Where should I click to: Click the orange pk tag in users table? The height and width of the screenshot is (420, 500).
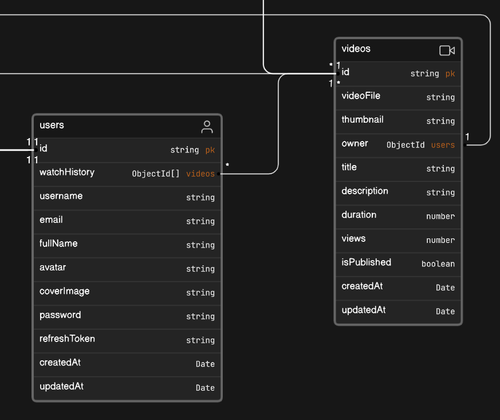point(210,150)
